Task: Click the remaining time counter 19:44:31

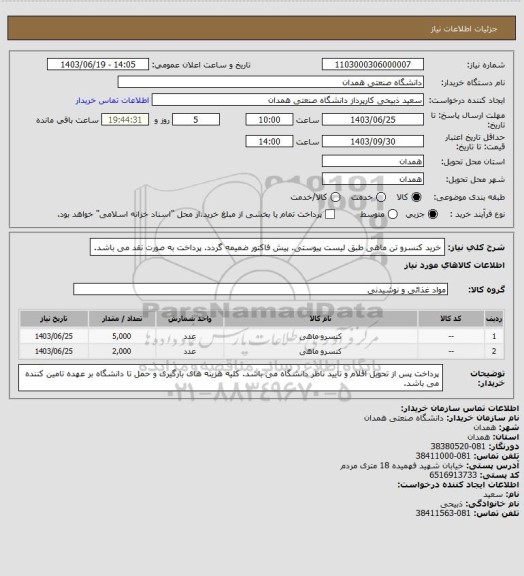Action: [x=125, y=120]
